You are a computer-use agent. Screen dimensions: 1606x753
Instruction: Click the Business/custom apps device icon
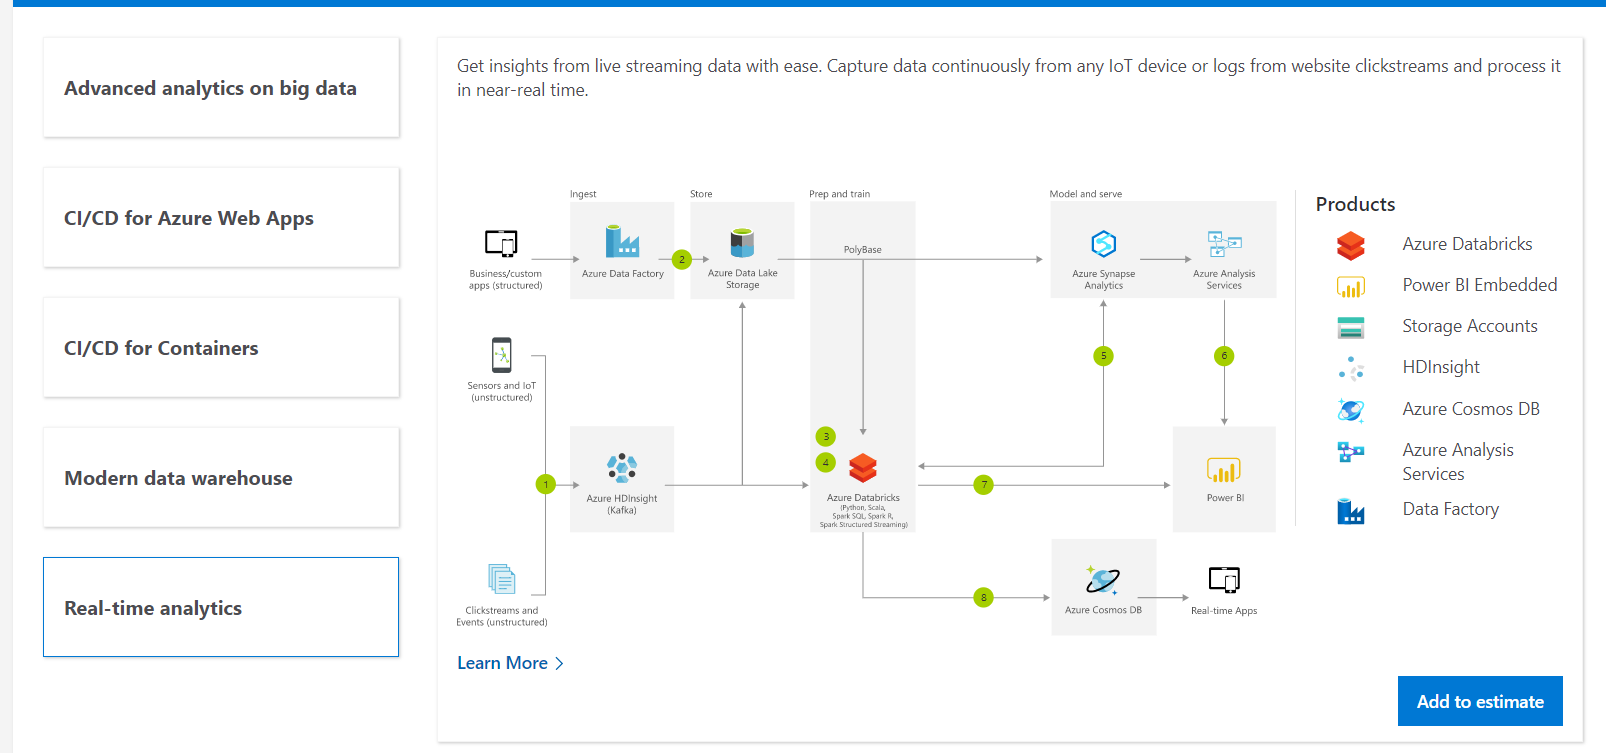(501, 243)
